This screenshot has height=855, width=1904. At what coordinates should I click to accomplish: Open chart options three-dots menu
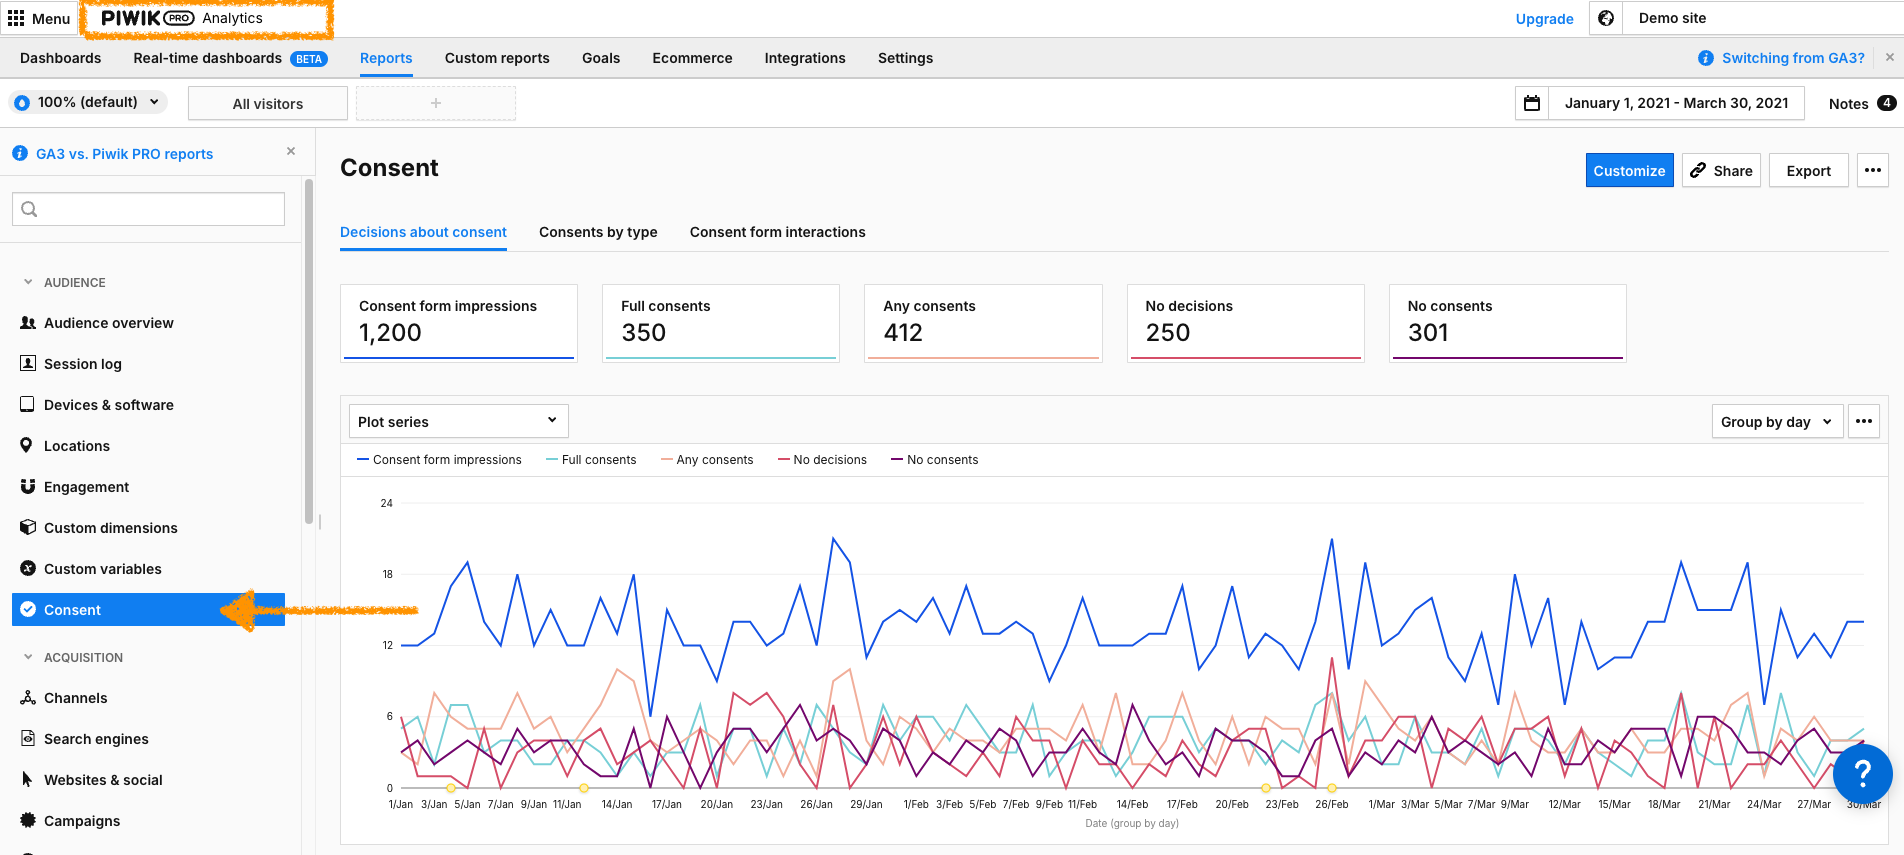(1863, 421)
